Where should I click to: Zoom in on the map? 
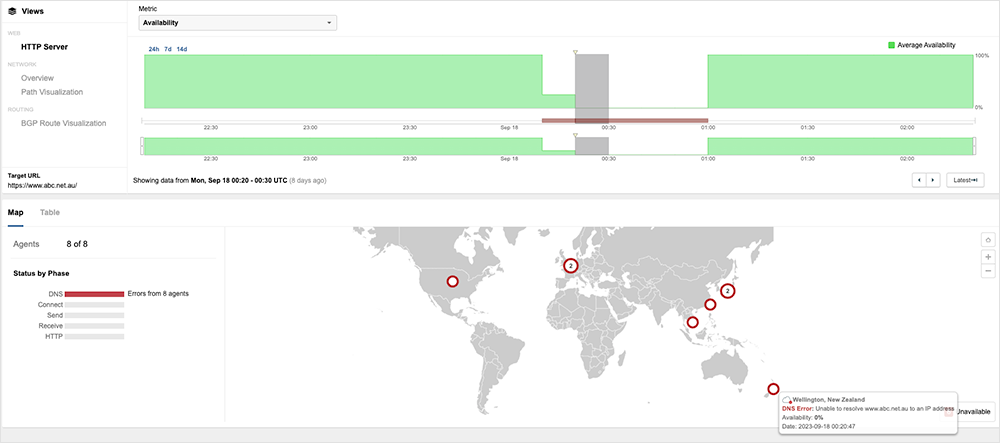click(x=988, y=255)
